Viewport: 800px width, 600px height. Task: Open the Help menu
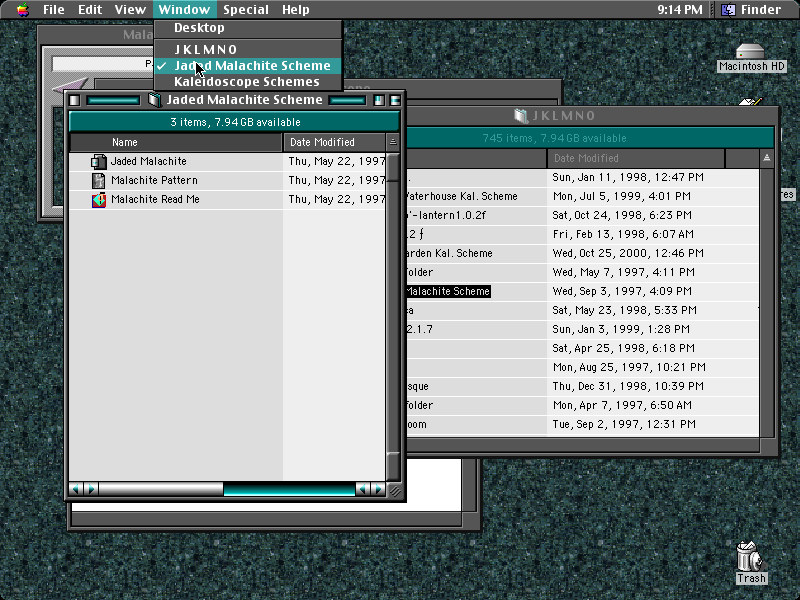click(x=295, y=10)
